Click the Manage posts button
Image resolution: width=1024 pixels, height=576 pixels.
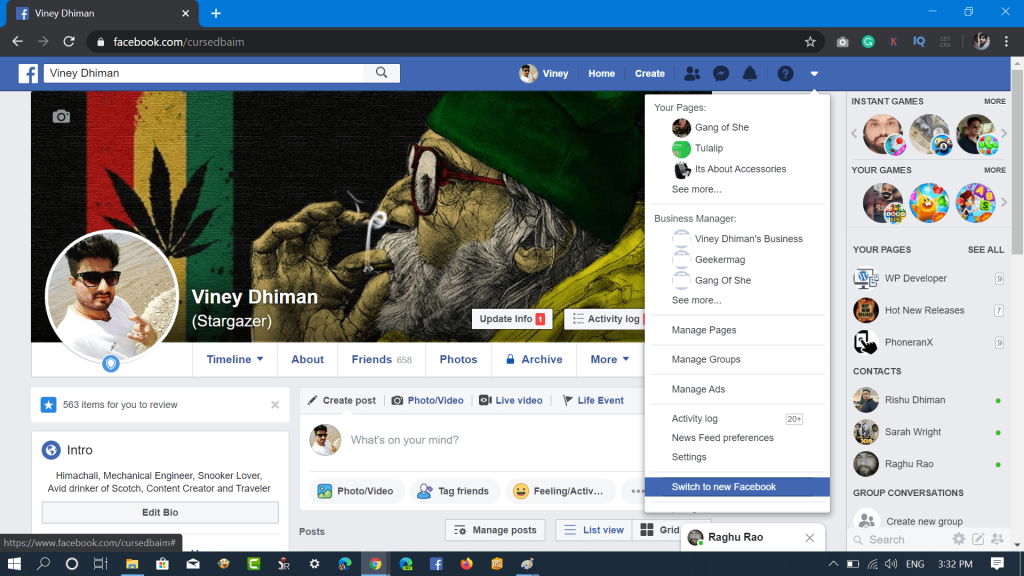(x=495, y=530)
